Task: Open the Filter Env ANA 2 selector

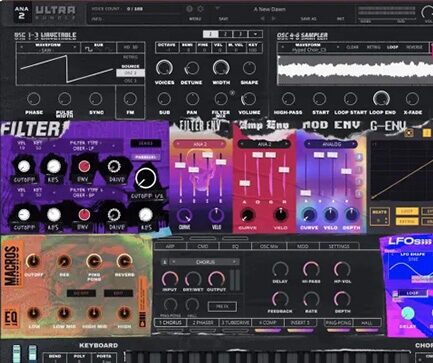Action: (200, 144)
